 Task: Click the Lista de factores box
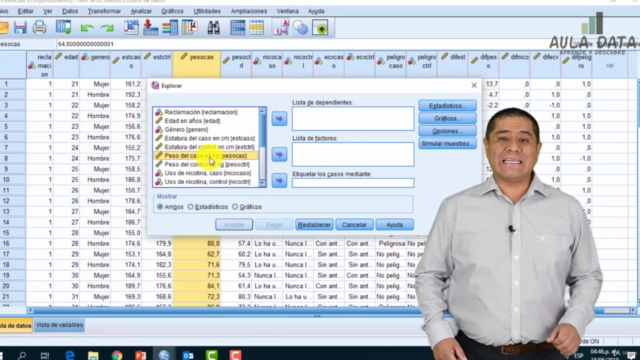pyautogui.click(x=353, y=154)
